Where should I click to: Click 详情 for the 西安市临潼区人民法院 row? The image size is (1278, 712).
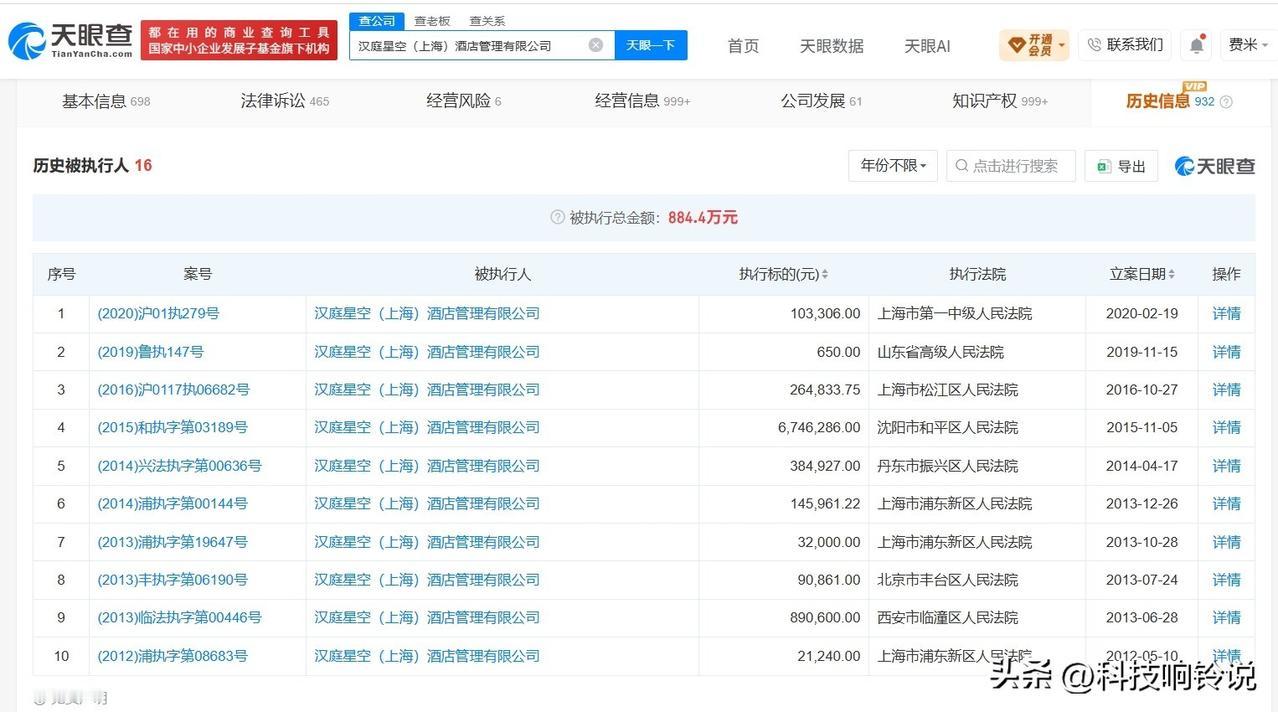point(1226,617)
